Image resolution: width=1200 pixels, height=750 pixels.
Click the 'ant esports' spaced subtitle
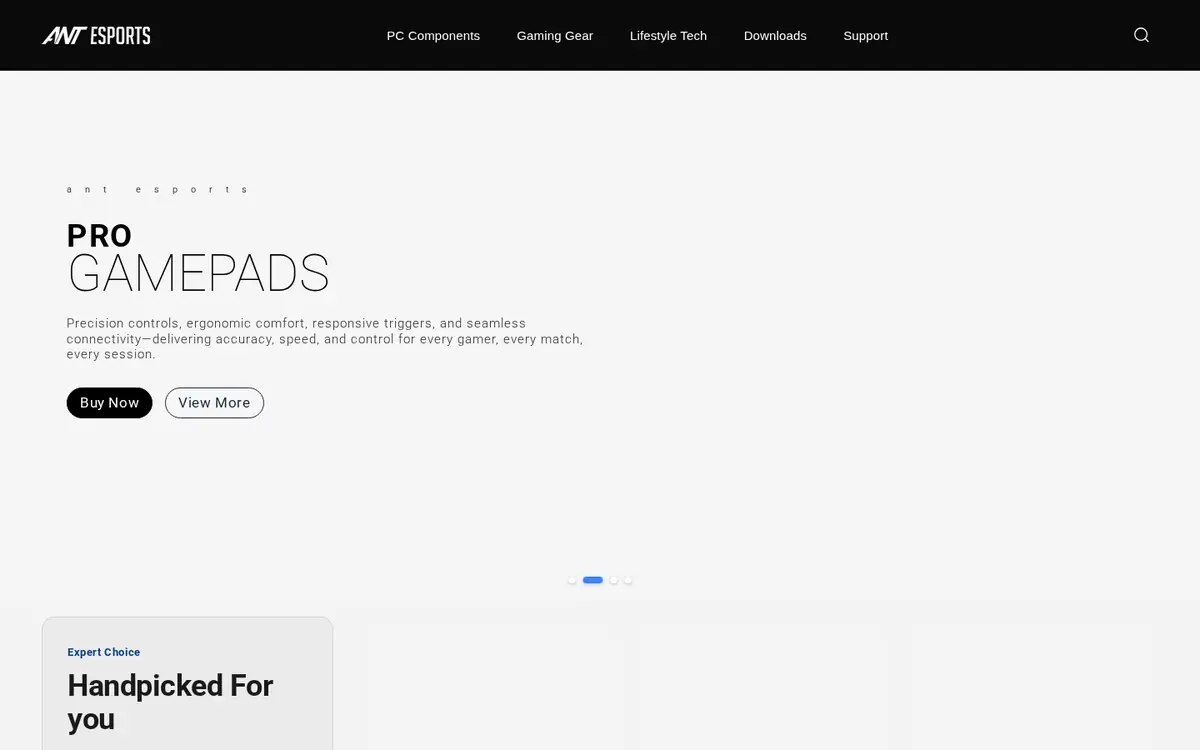pyautogui.click(x=157, y=189)
